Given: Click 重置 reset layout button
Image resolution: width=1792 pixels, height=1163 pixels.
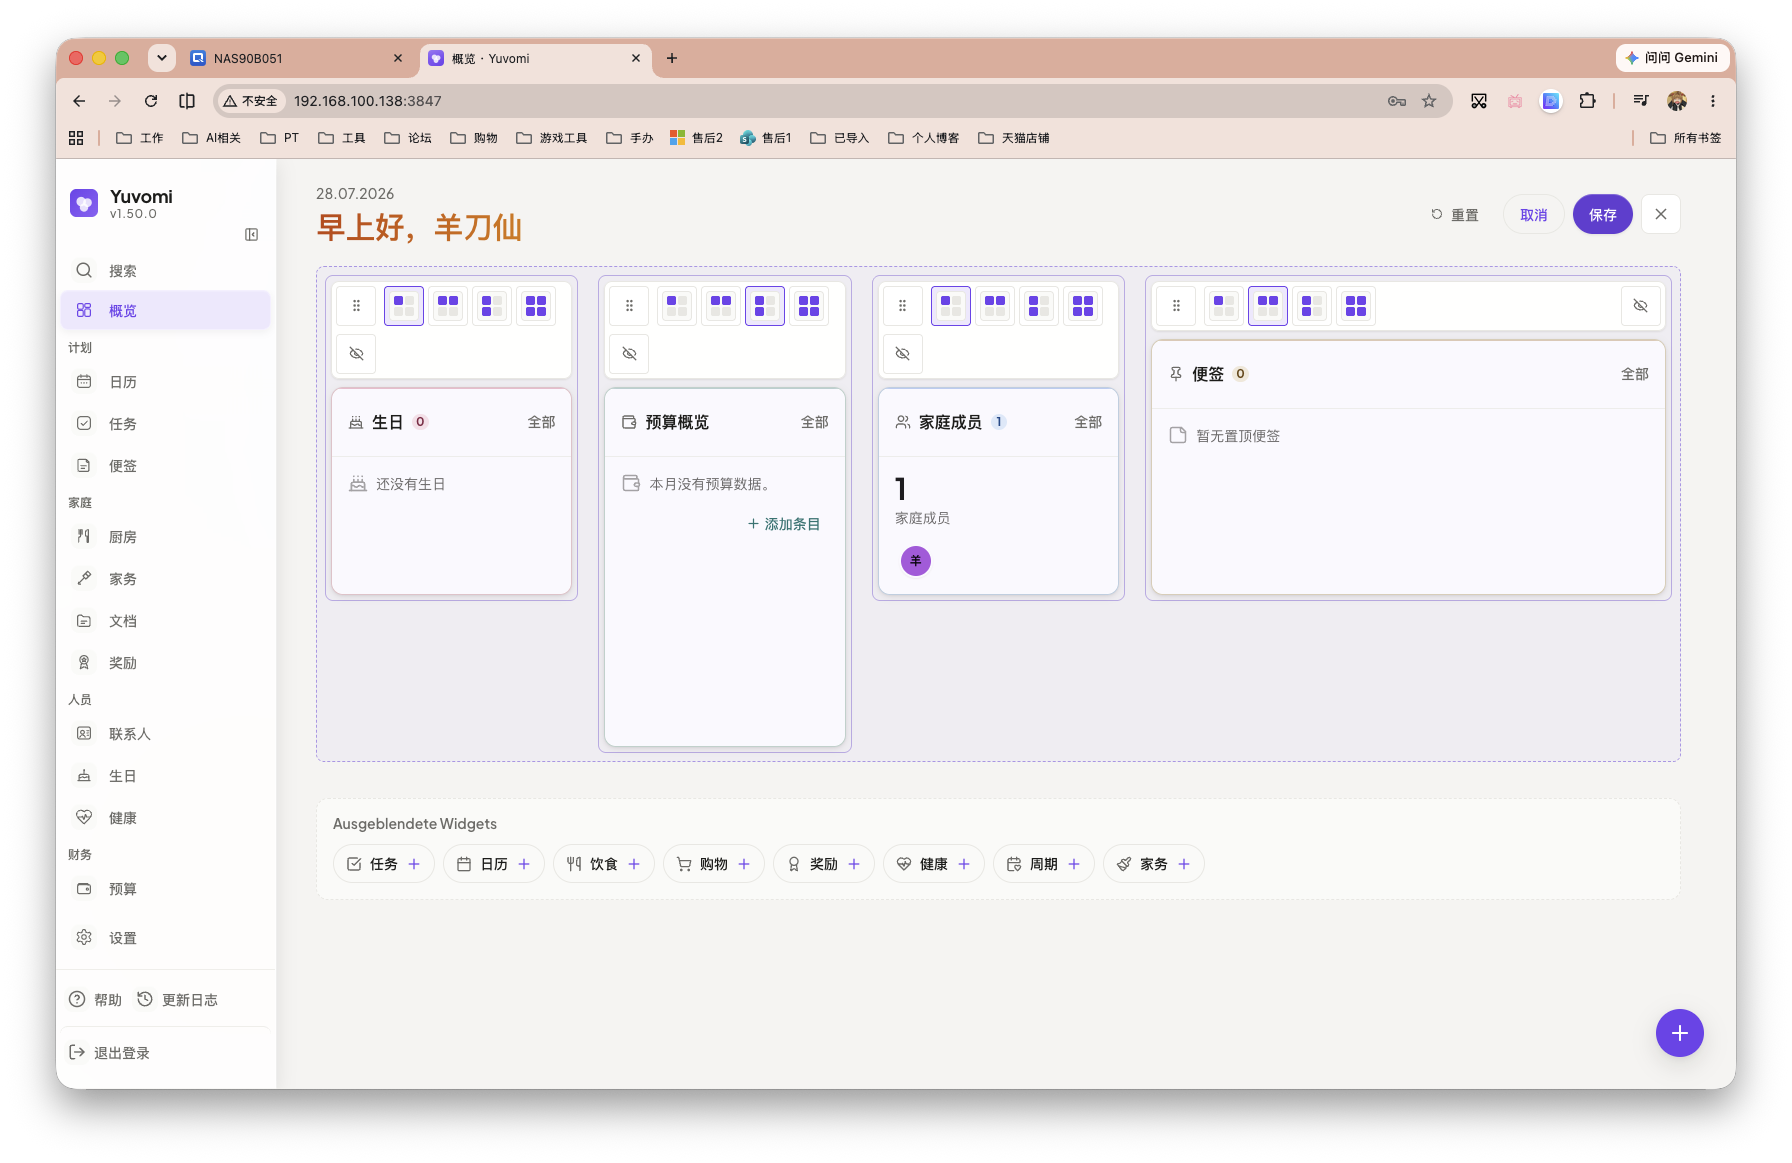Looking at the screenshot, I should click(1454, 215).
